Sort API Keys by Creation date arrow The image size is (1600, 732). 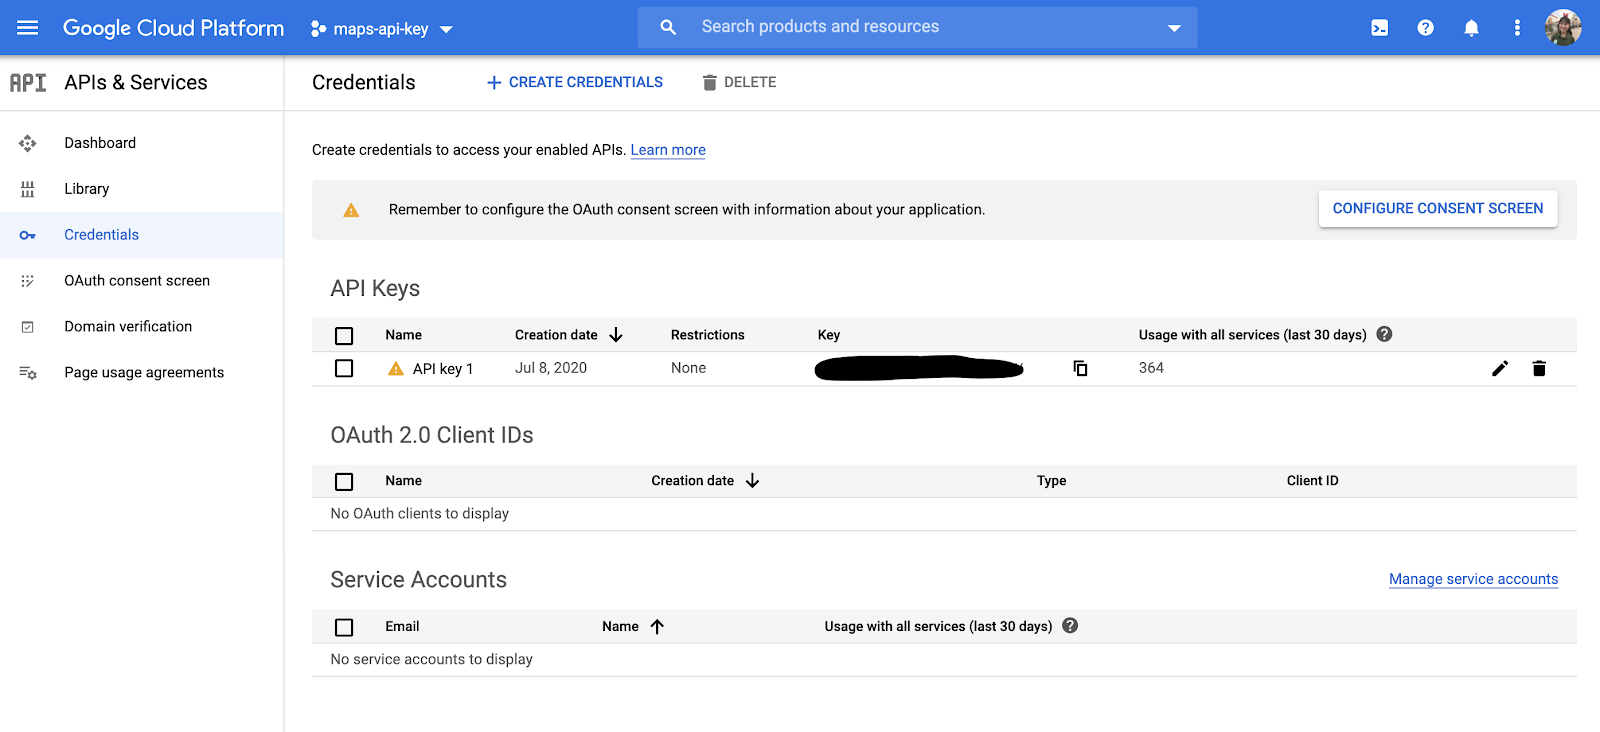coord(616,335)
